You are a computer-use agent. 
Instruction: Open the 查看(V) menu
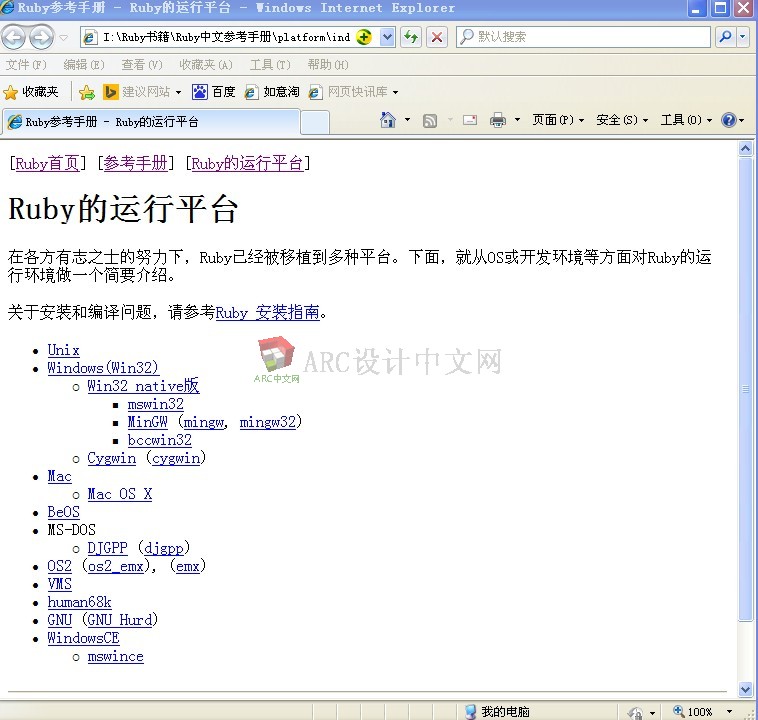[142, 64]
